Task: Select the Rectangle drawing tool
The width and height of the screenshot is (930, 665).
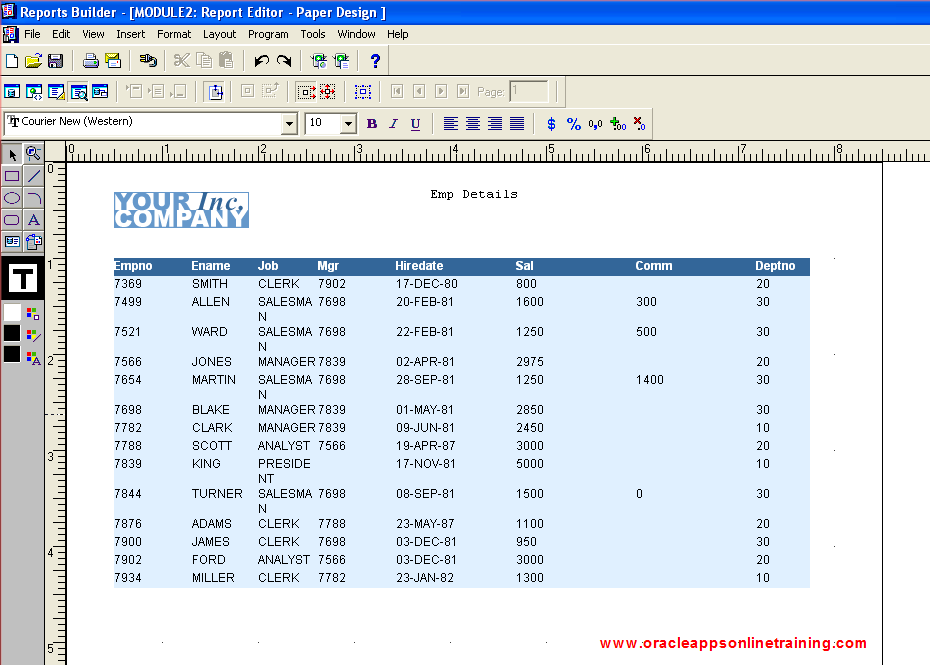Action: [12, 176]
